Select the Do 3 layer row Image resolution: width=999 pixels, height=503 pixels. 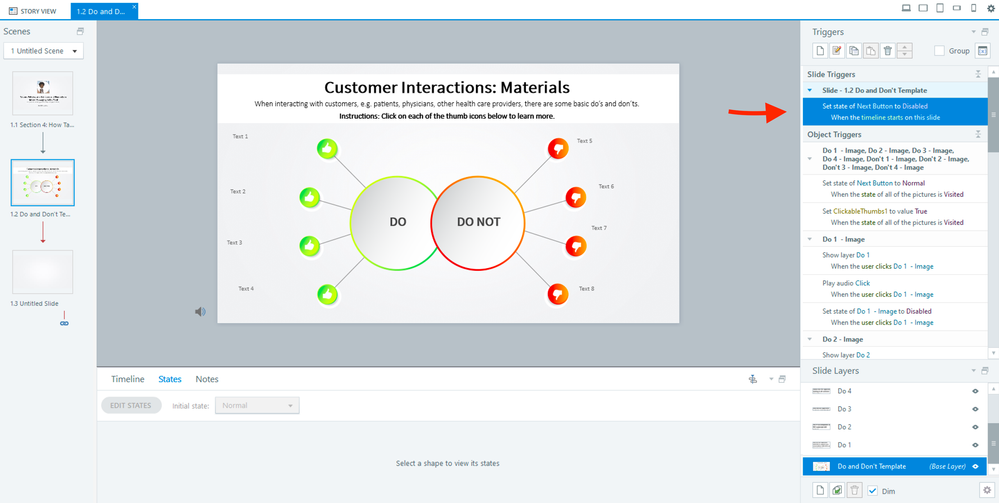pyautogui.click(x=895, y=409)
